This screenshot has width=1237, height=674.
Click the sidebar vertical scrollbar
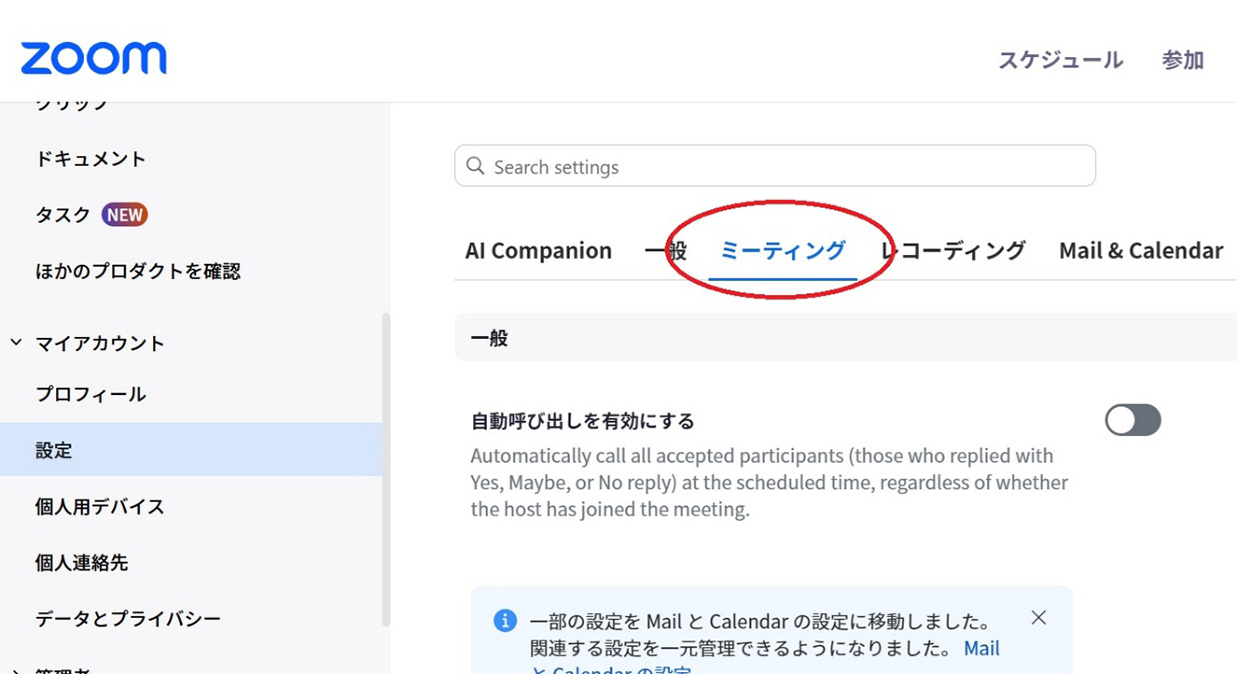coord(386,470)
